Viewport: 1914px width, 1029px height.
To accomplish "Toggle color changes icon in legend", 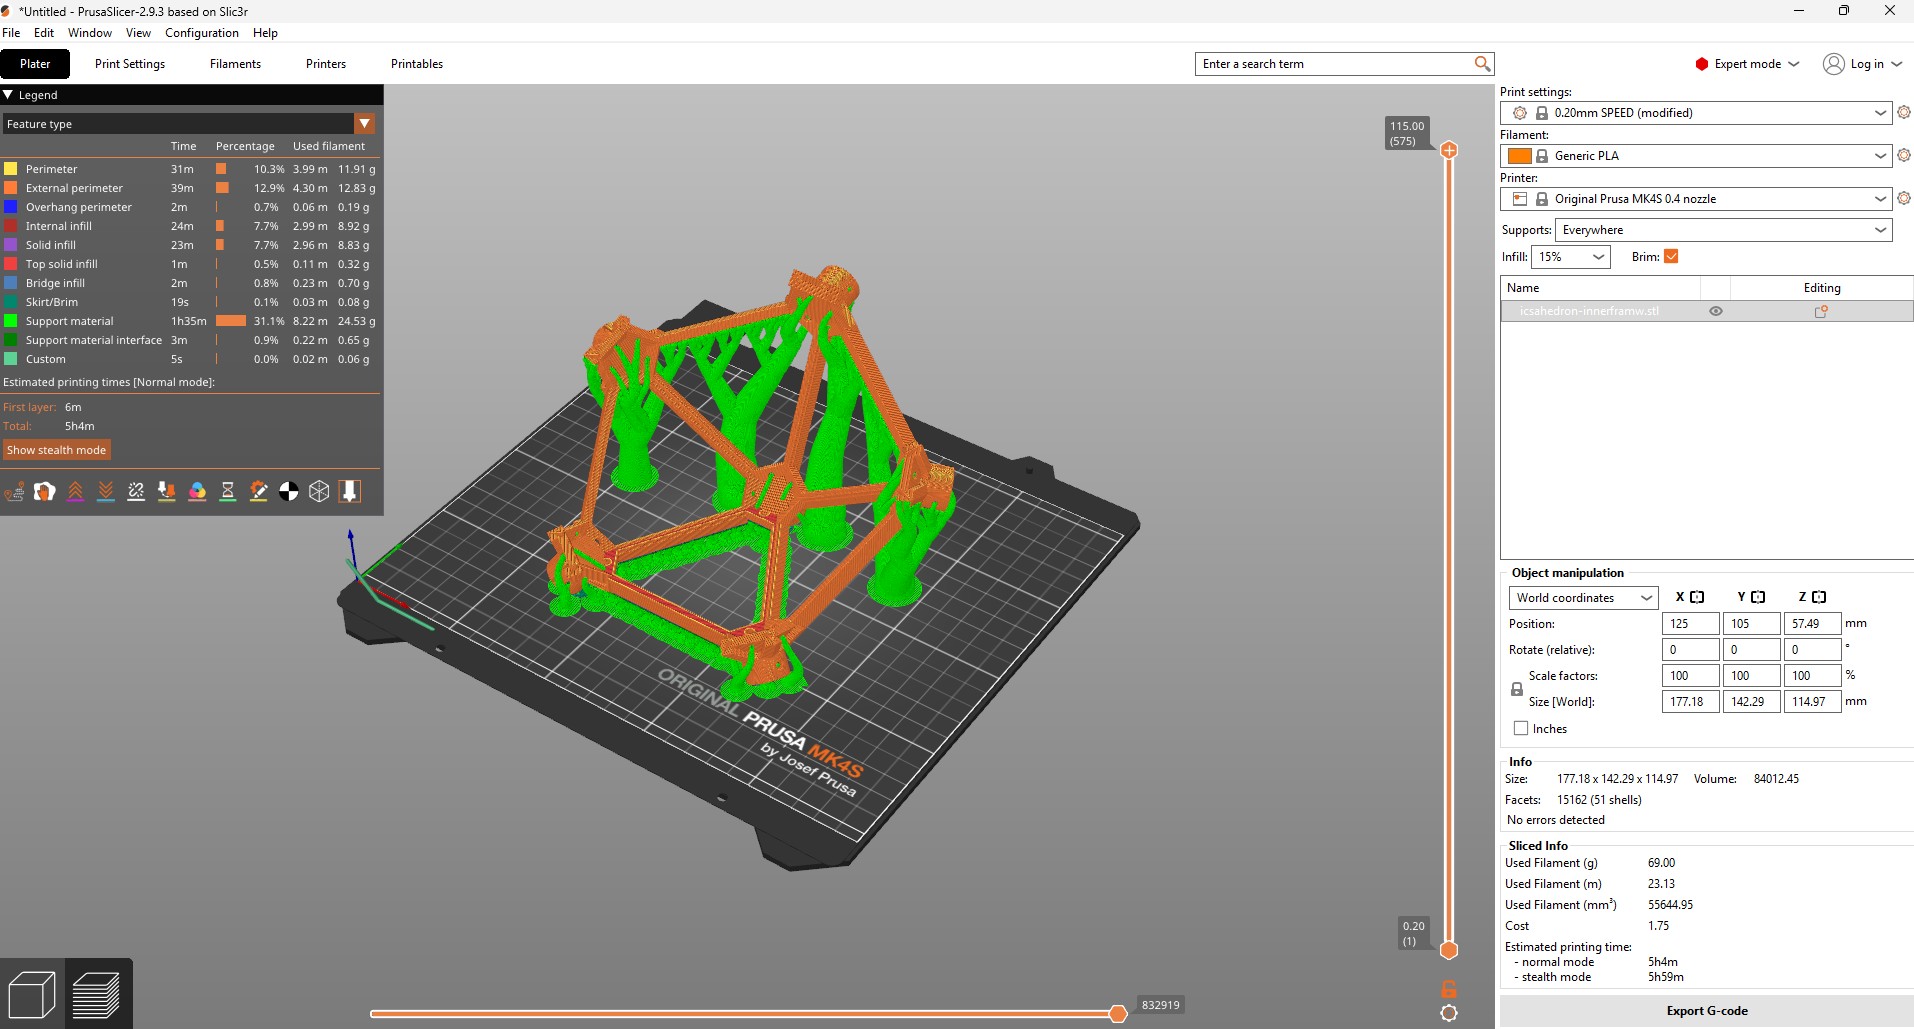I will (197, 491).
